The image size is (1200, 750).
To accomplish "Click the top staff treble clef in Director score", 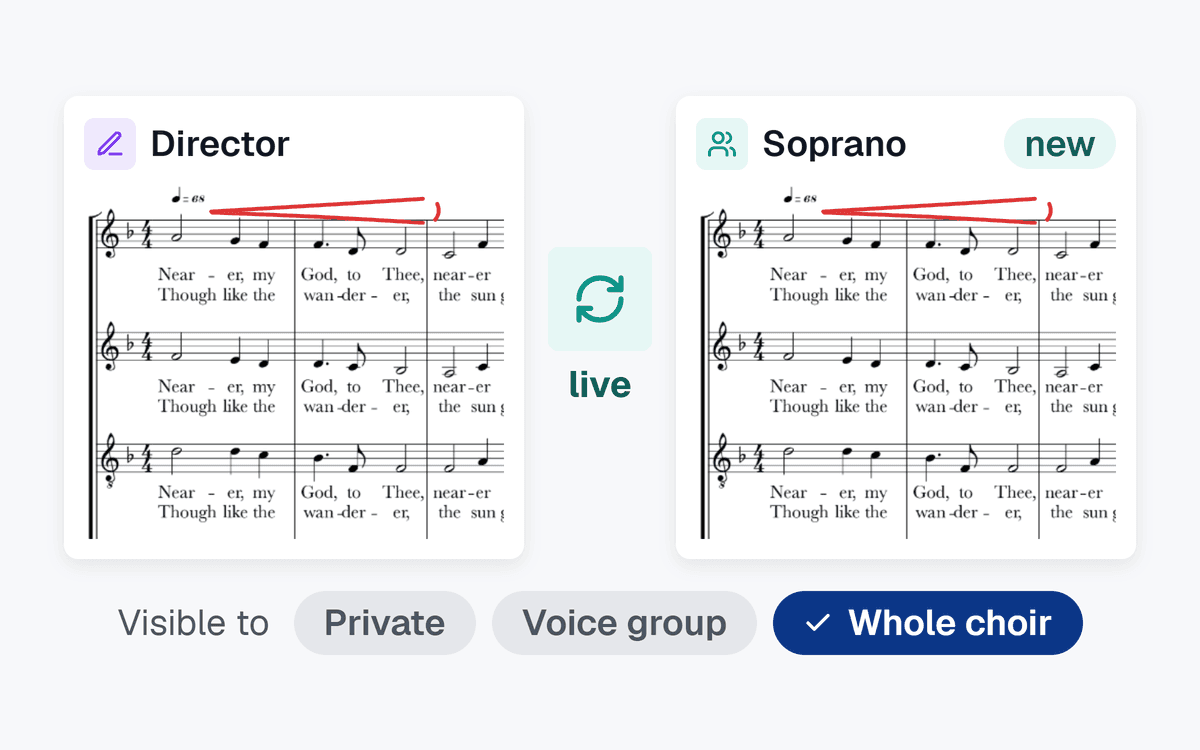I will (x=110, y=237).
